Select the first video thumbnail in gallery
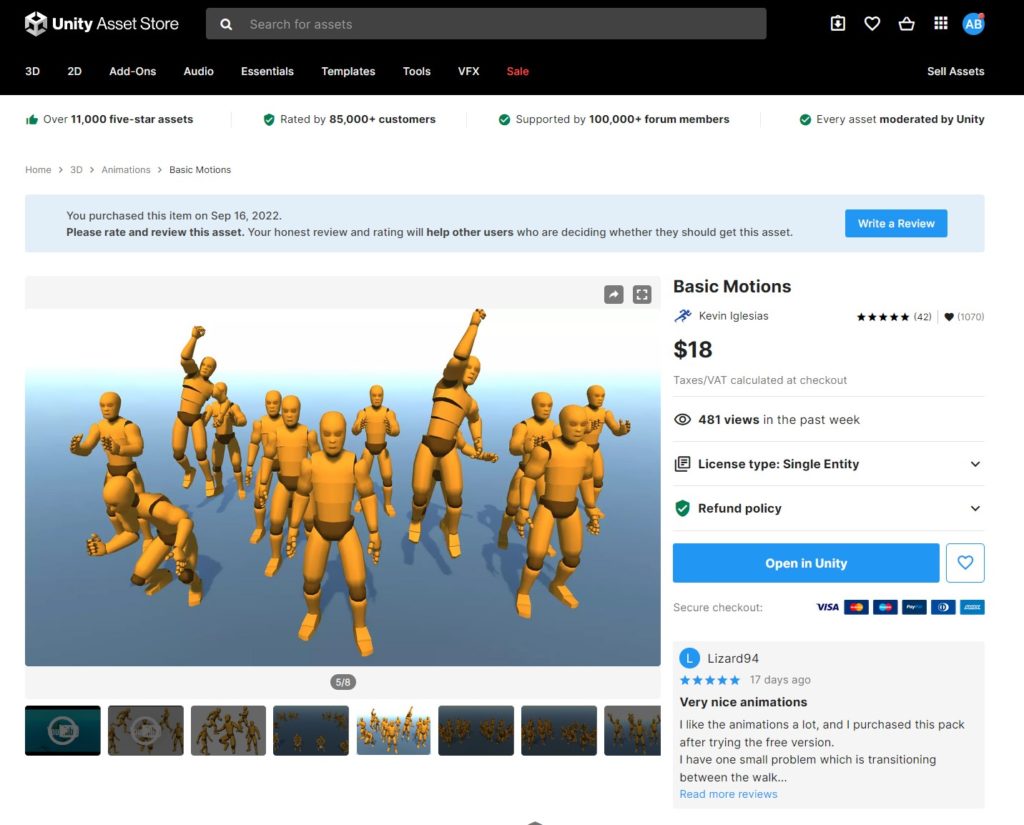The image size is (1024, 825). [x=62, y=730]
